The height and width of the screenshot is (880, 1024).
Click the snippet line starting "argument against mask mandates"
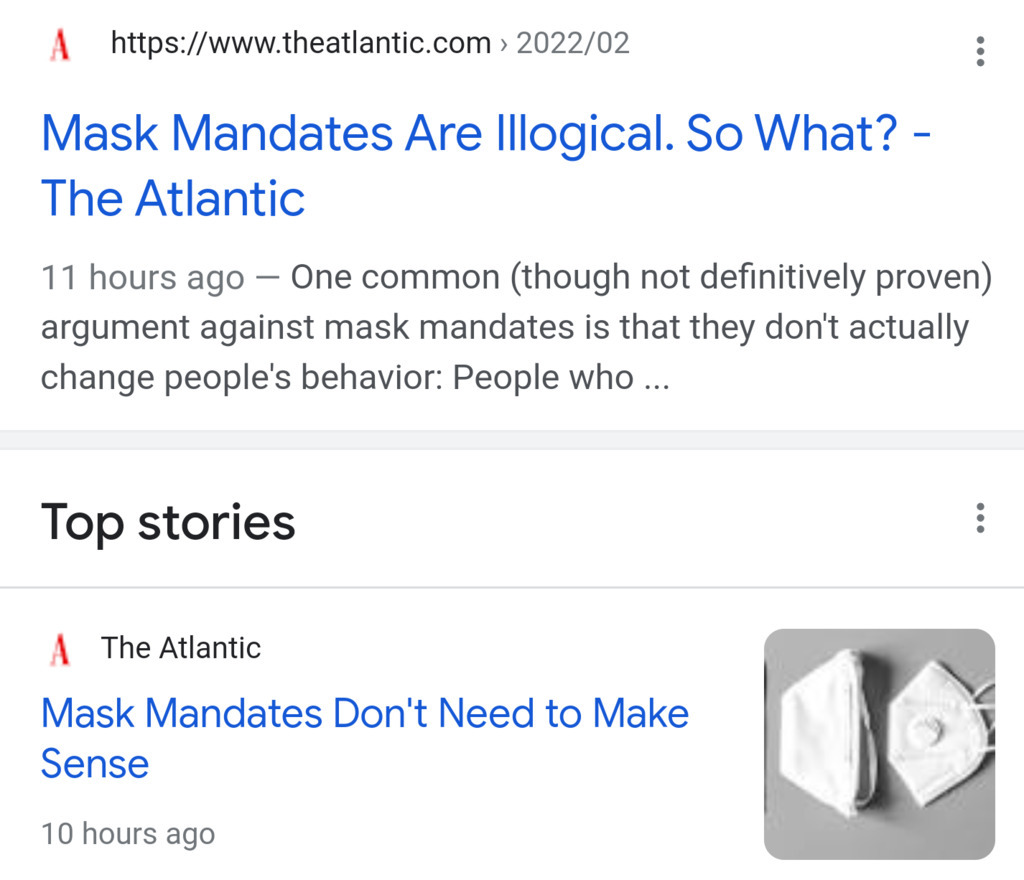[x=504, y=328]
